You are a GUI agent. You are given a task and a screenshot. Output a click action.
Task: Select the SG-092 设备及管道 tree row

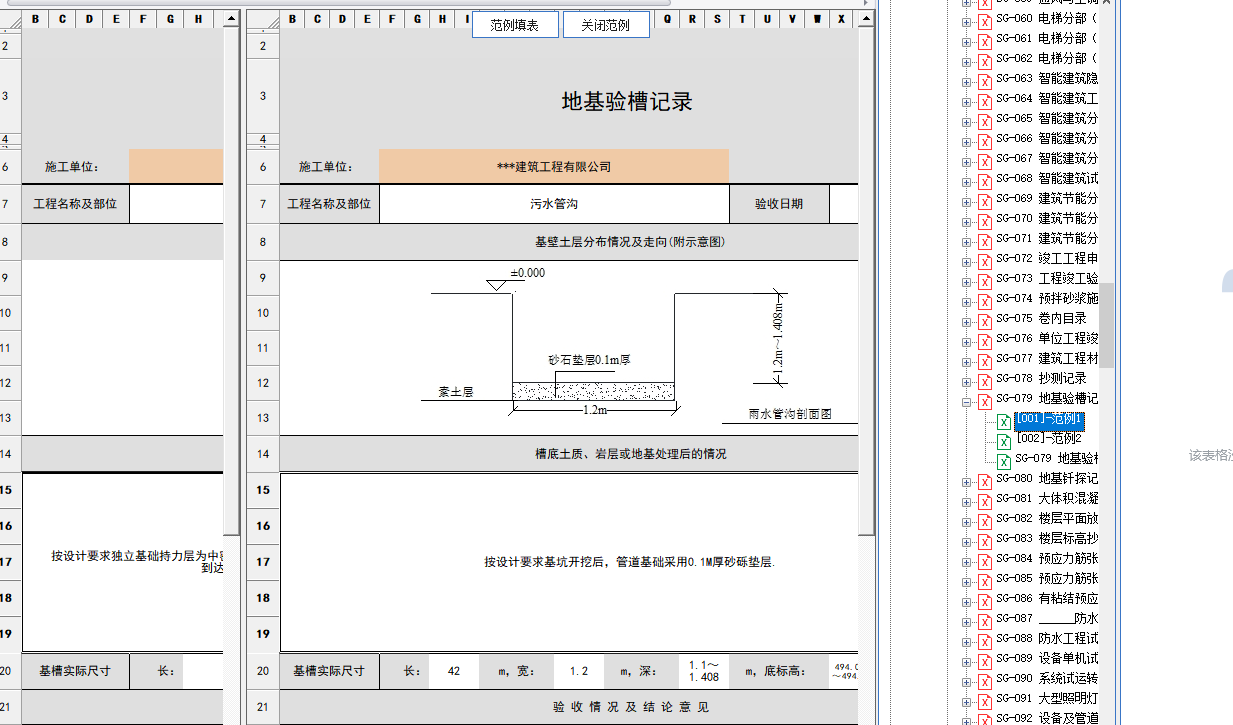(1047, 718)
